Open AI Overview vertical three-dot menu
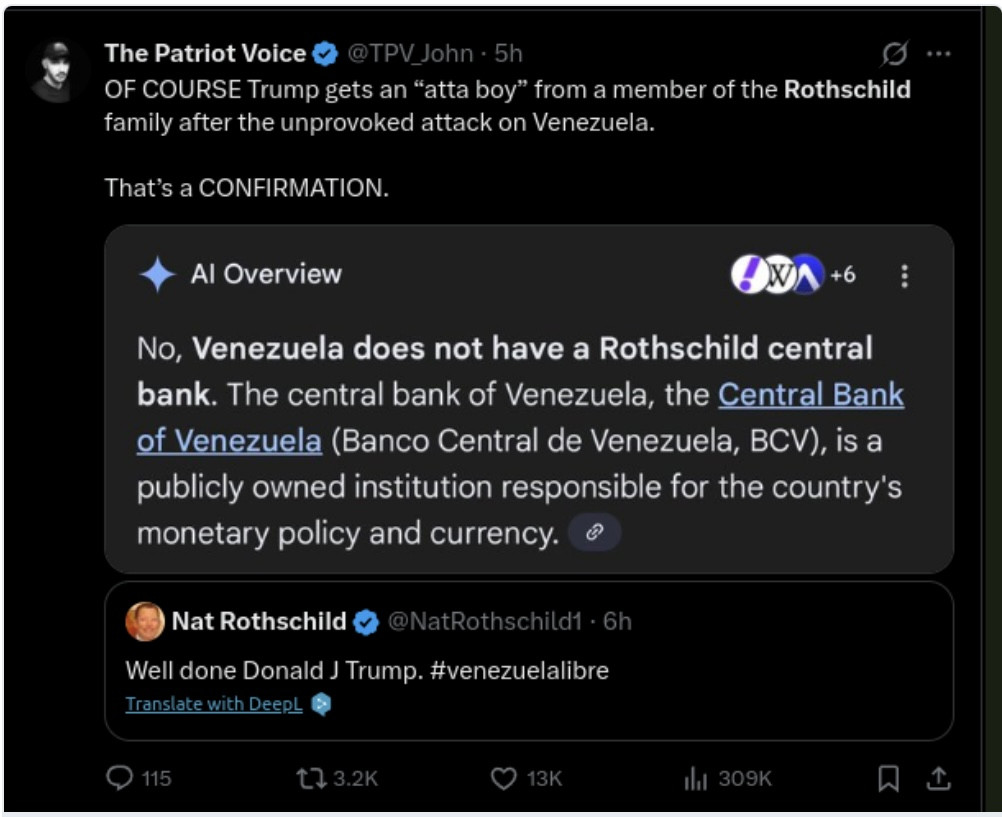Viewport: 1002px width, 817px height. click(904, 276)
